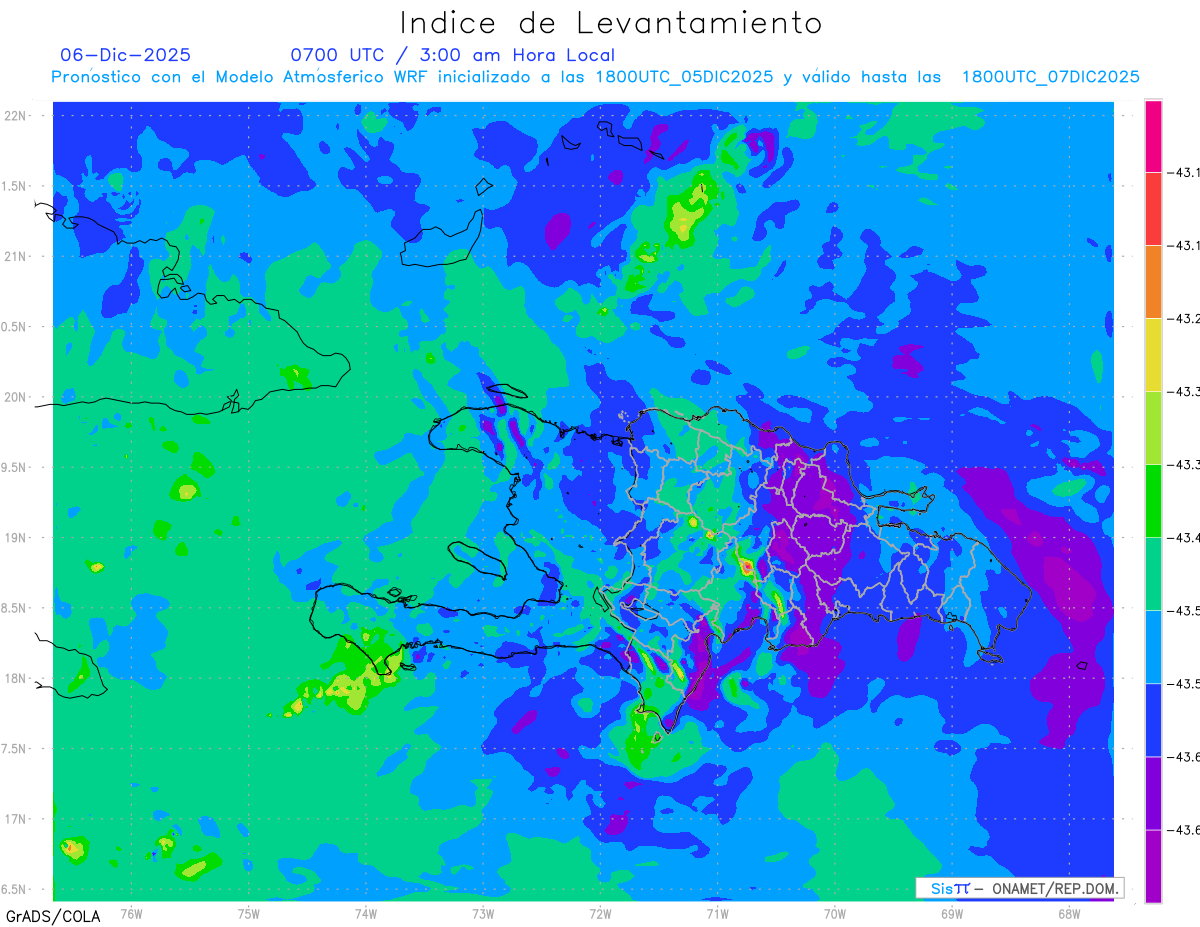Screen dimensions: 1200x927
Task: Pick the yellow swatch in the color bar
Action: [1153, 355]
